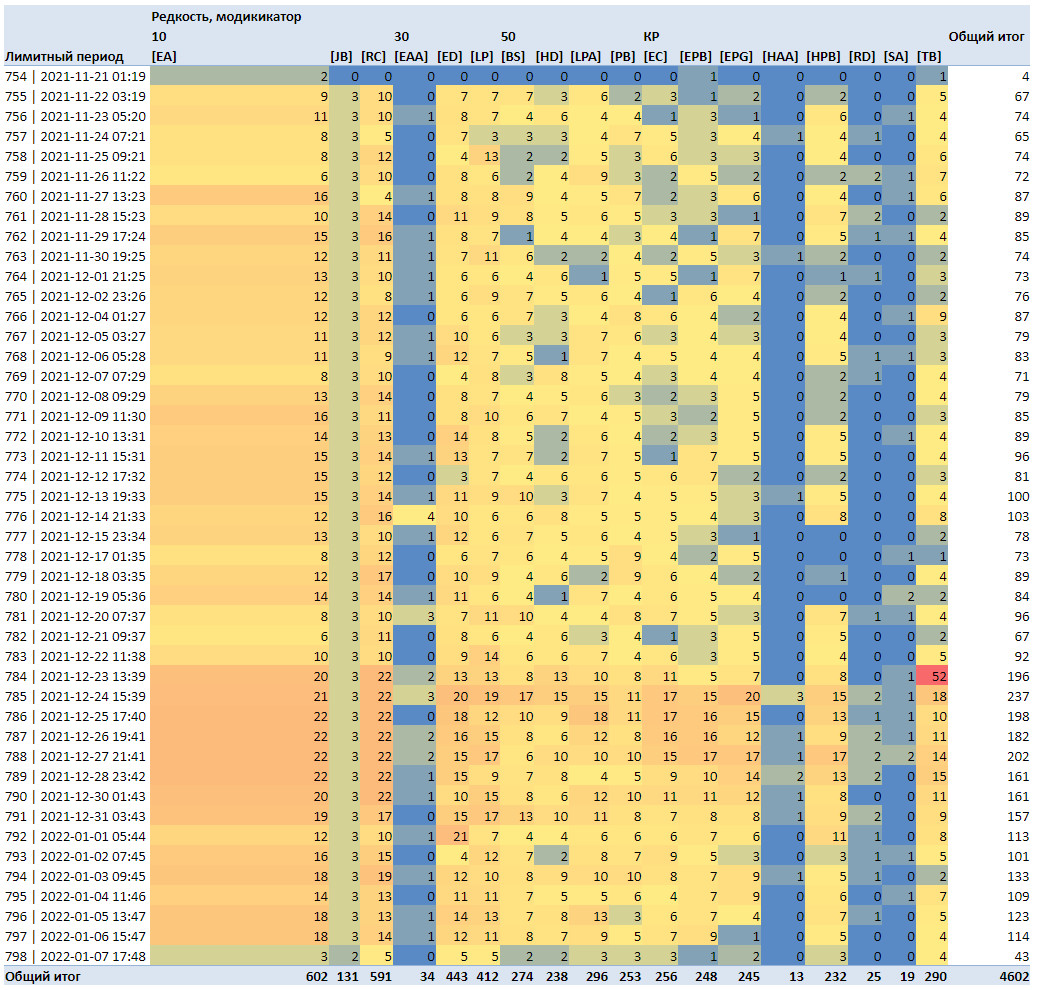Click the [LP] value 14 in row 783
Screen dimensions: 1037x990
pos(484,657)
